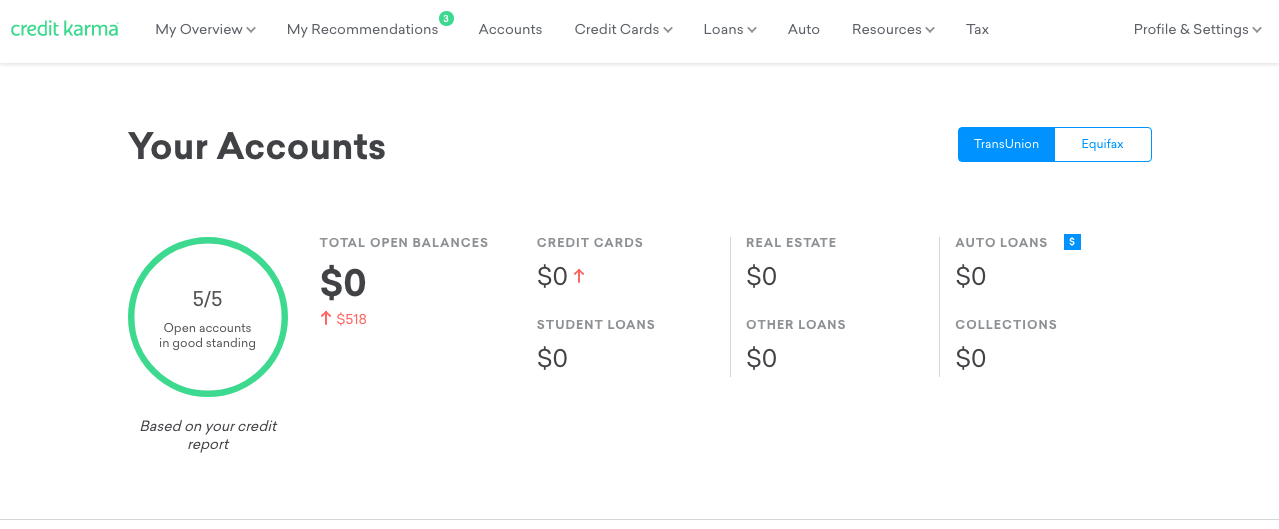Click the 5/5 open accounts circle
Image resolution: width=1279 pixels, height=529 pixels.
tap(208, 317)
